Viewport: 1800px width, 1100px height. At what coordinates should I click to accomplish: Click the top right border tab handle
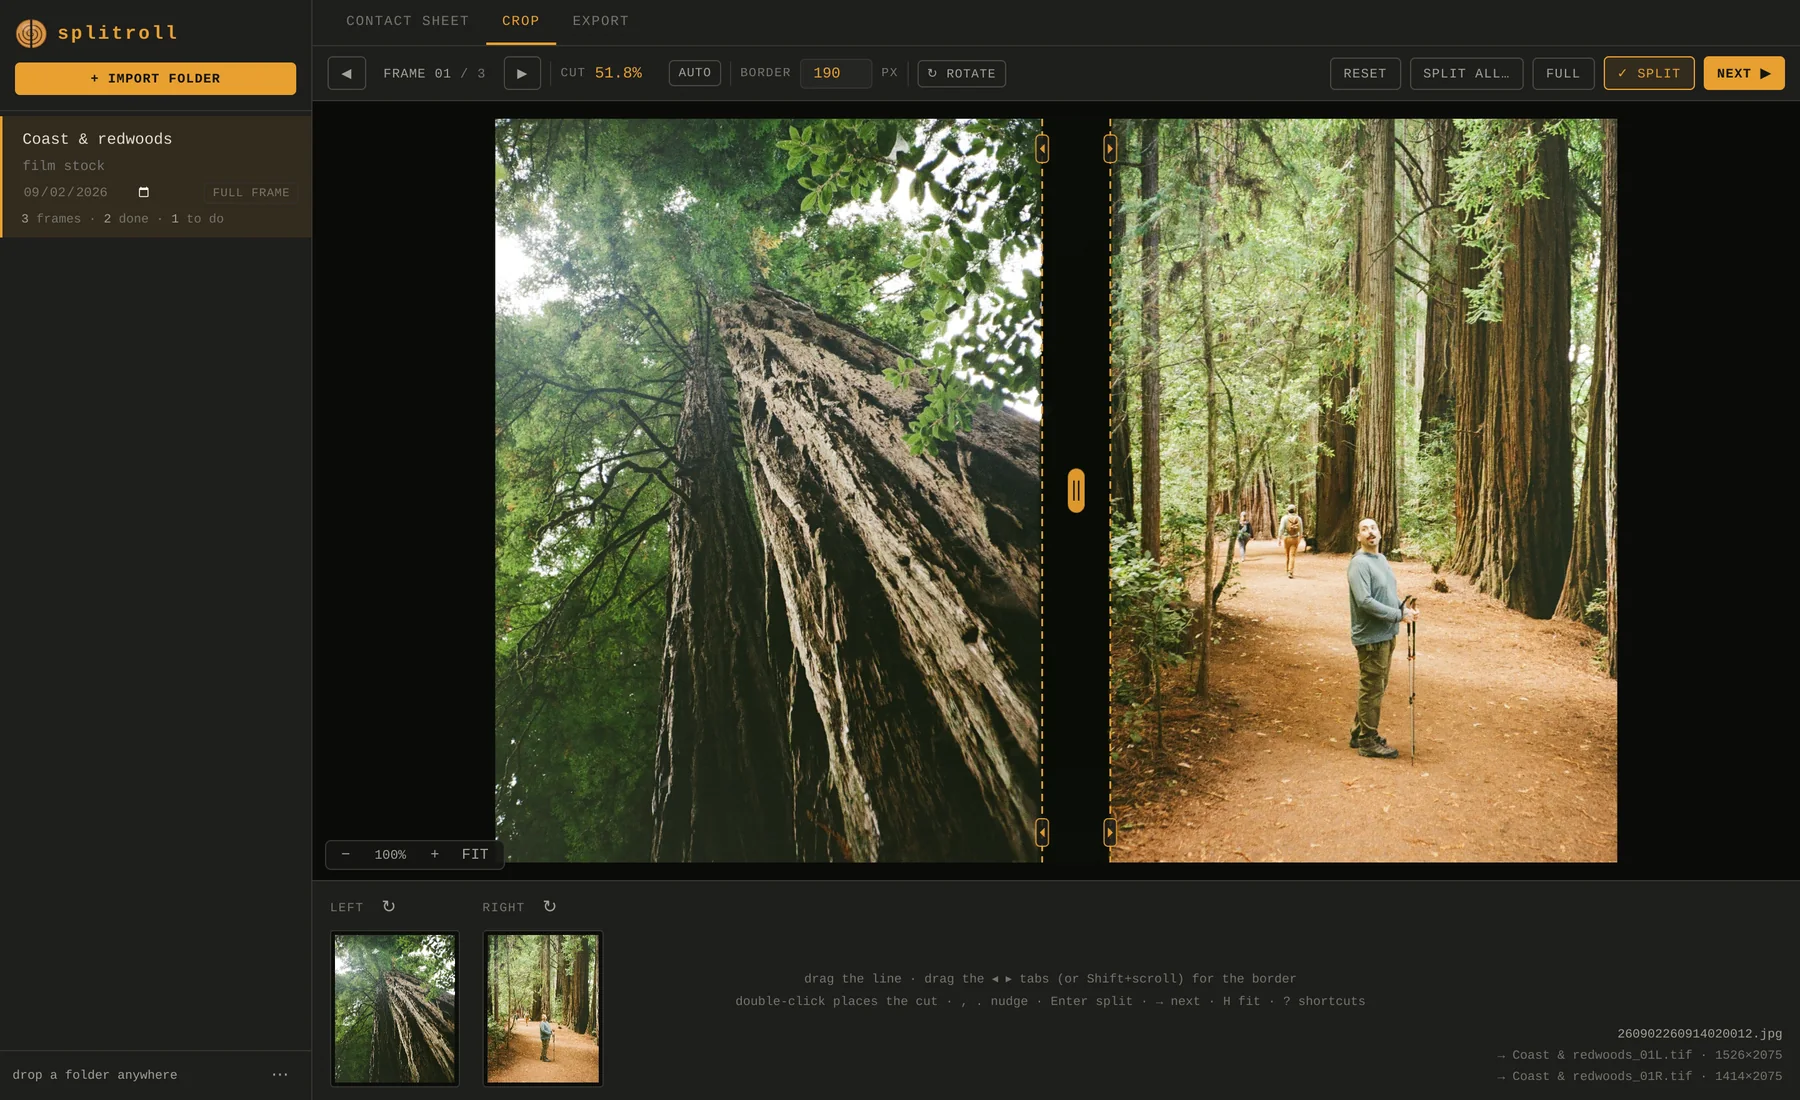point(1110,149)
